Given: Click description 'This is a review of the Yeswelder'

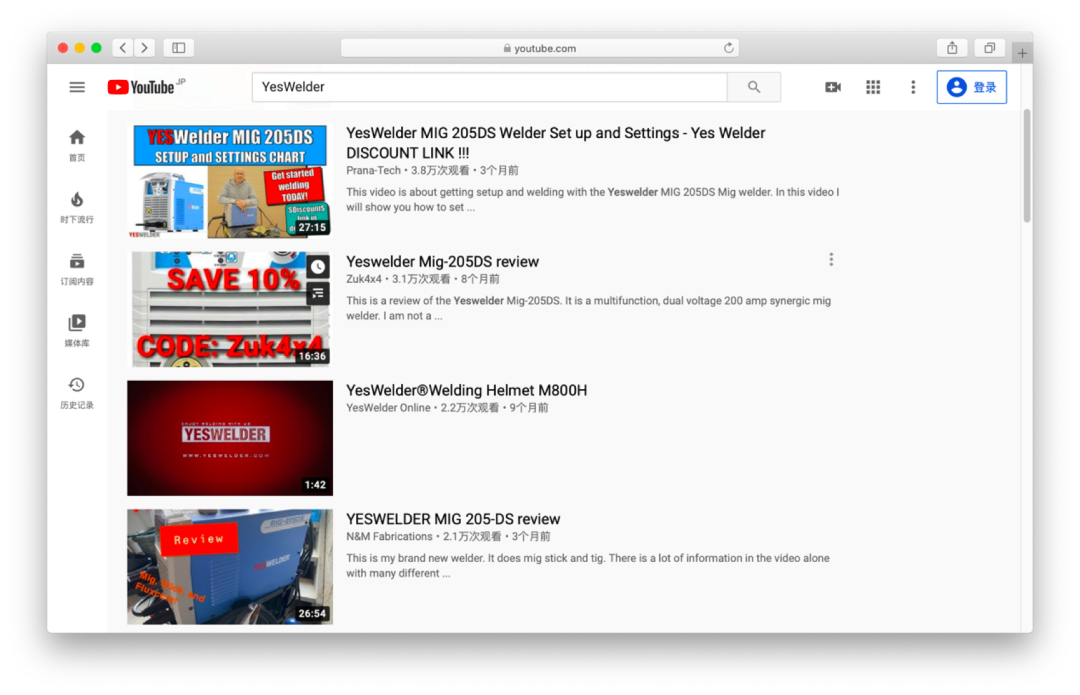Looking at the screenshot, I should [588, 308].
